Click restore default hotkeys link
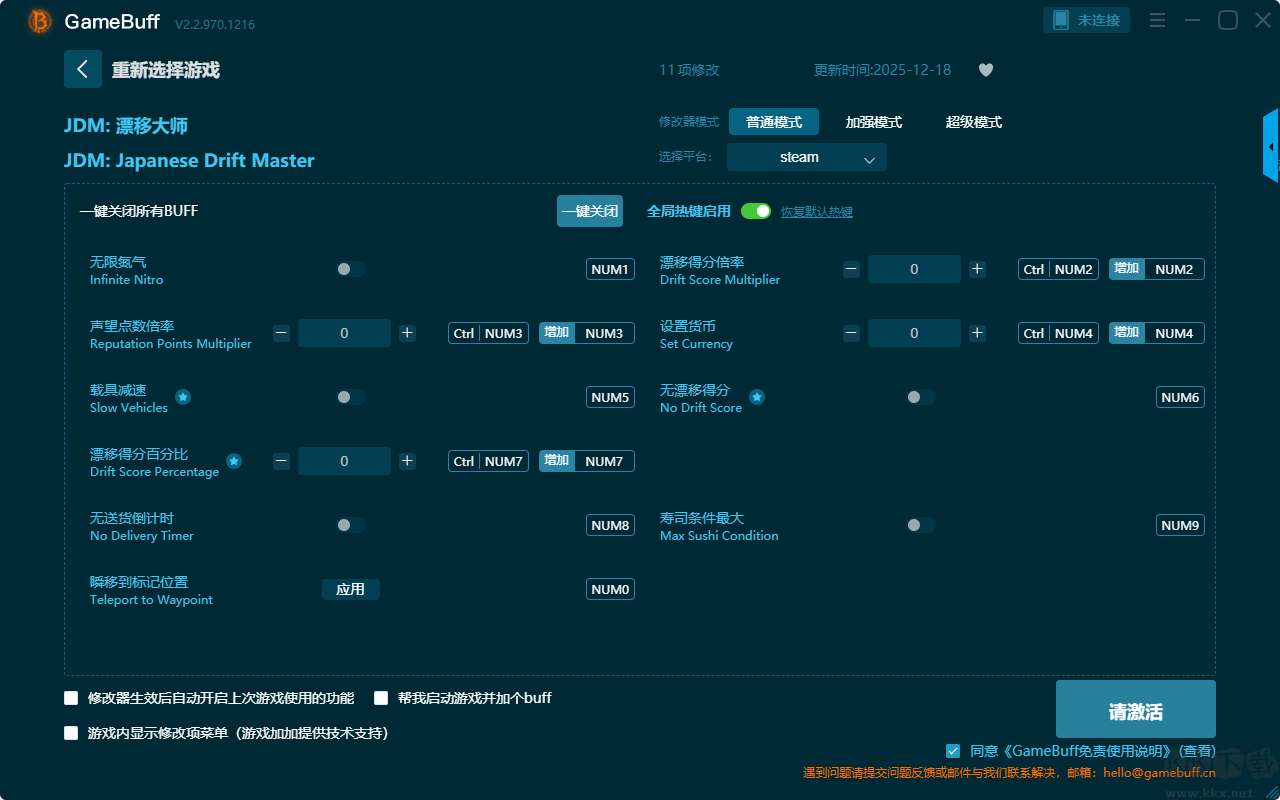The image size is (1280, 800). 816,212
